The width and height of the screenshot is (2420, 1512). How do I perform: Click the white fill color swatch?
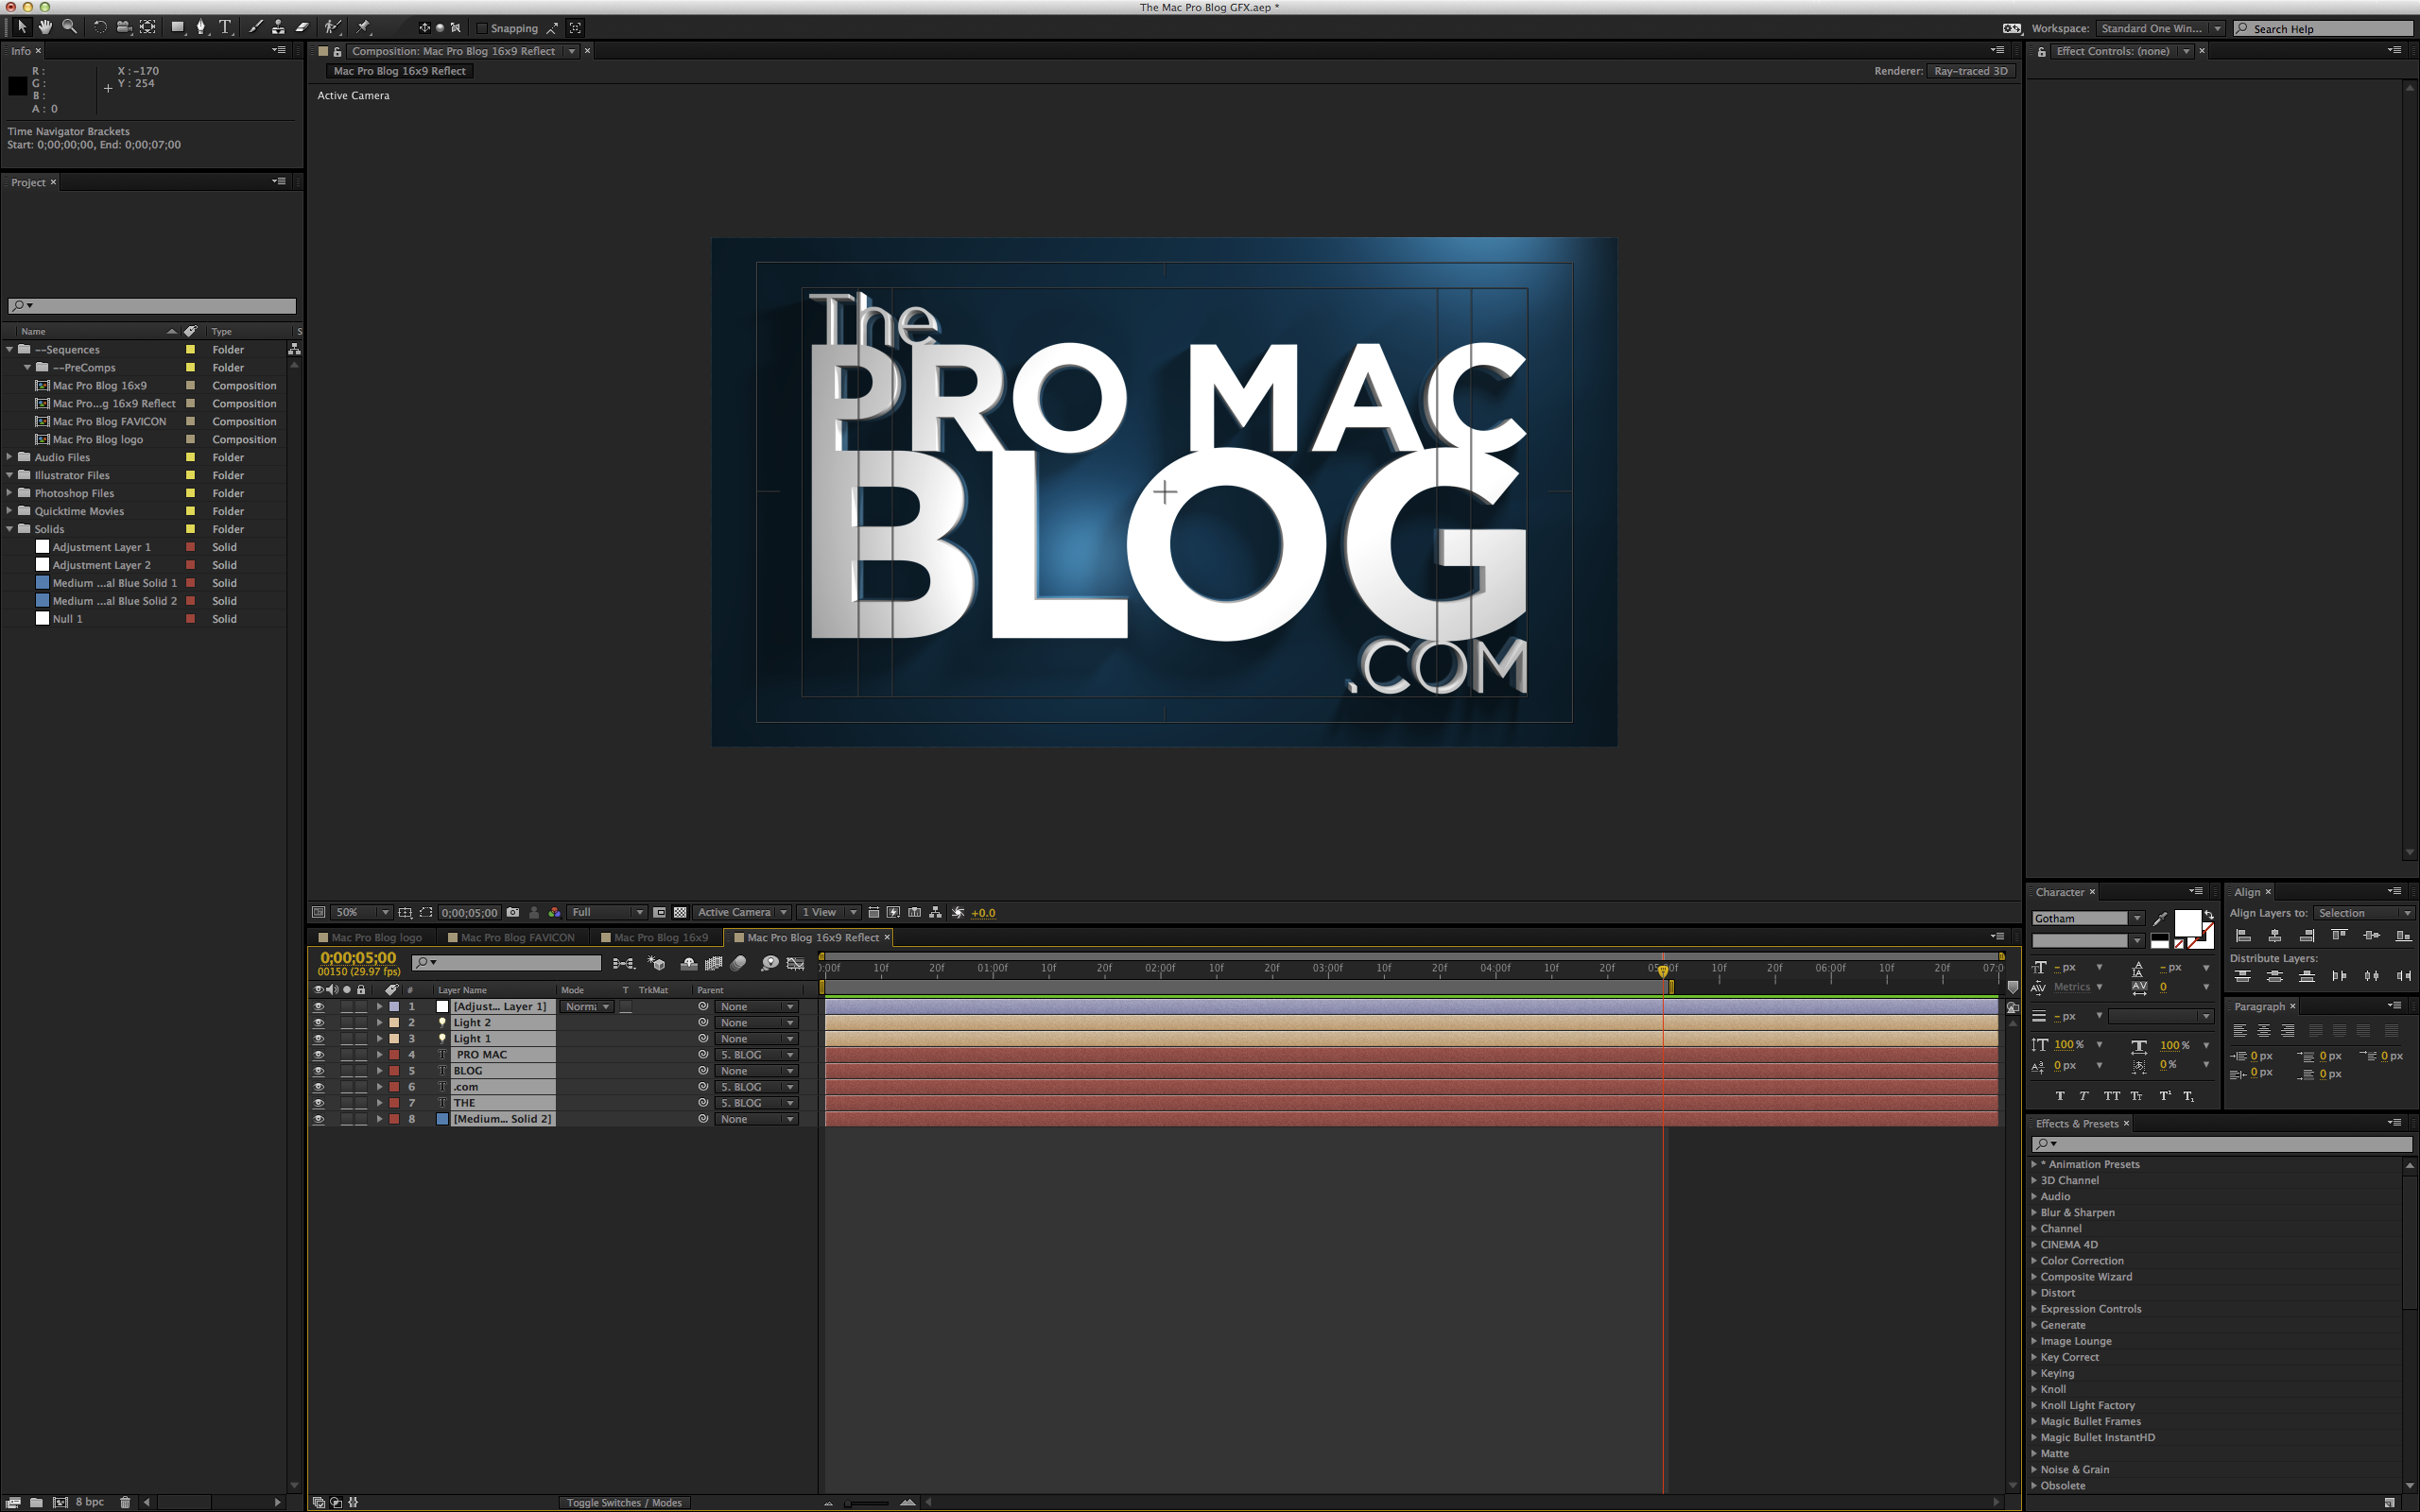[x=2187, y=922]
